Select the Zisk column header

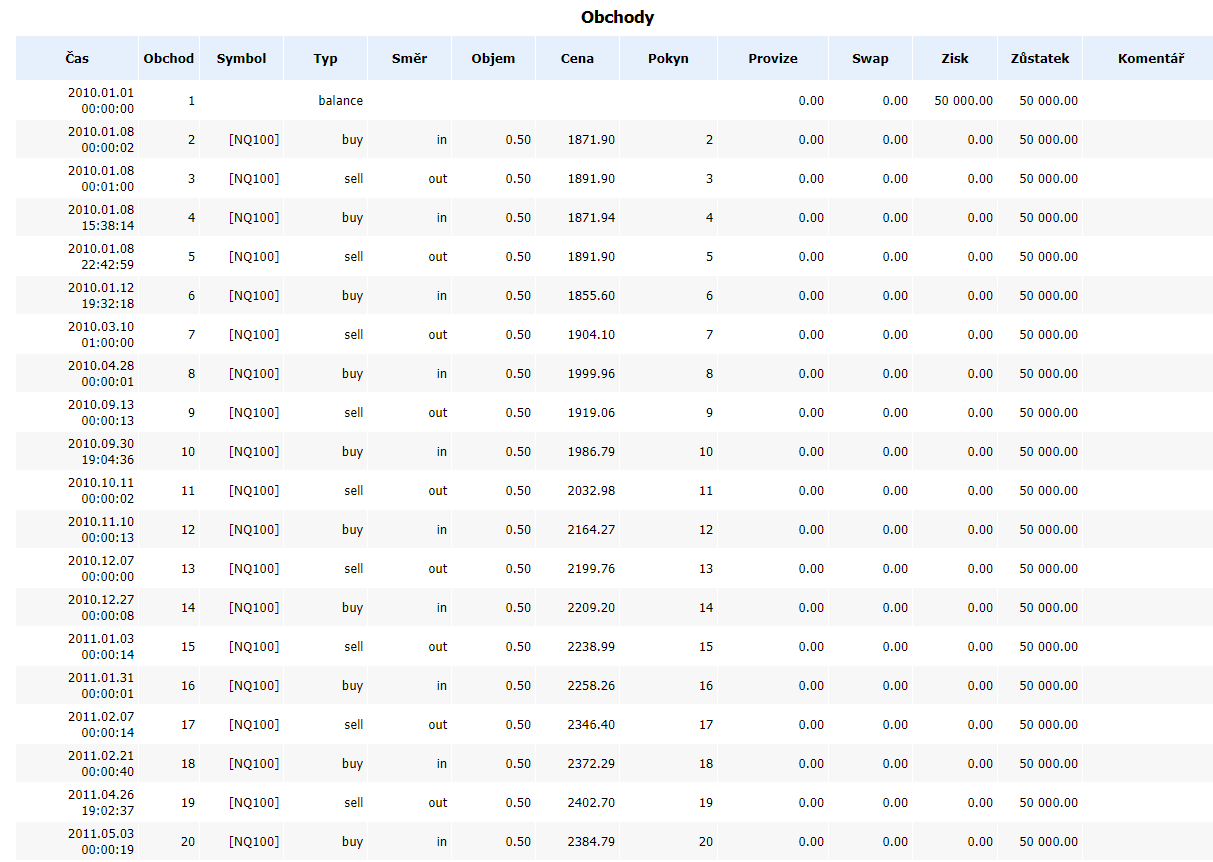(x=955, y=58)
